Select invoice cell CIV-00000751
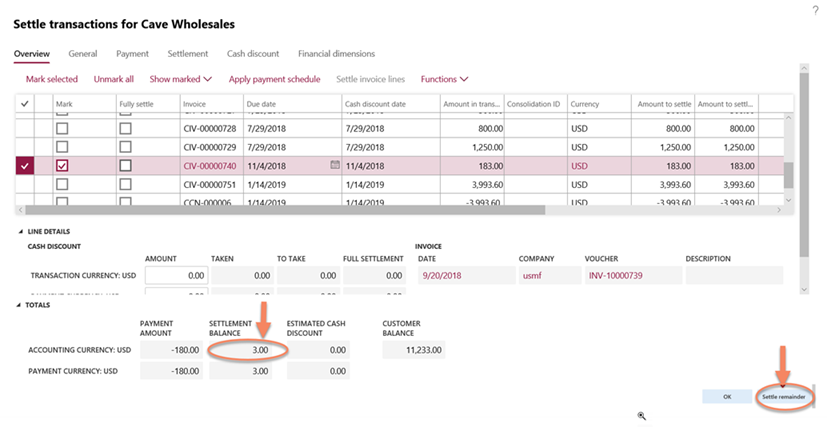827x427 pixels. click(210, 184)
